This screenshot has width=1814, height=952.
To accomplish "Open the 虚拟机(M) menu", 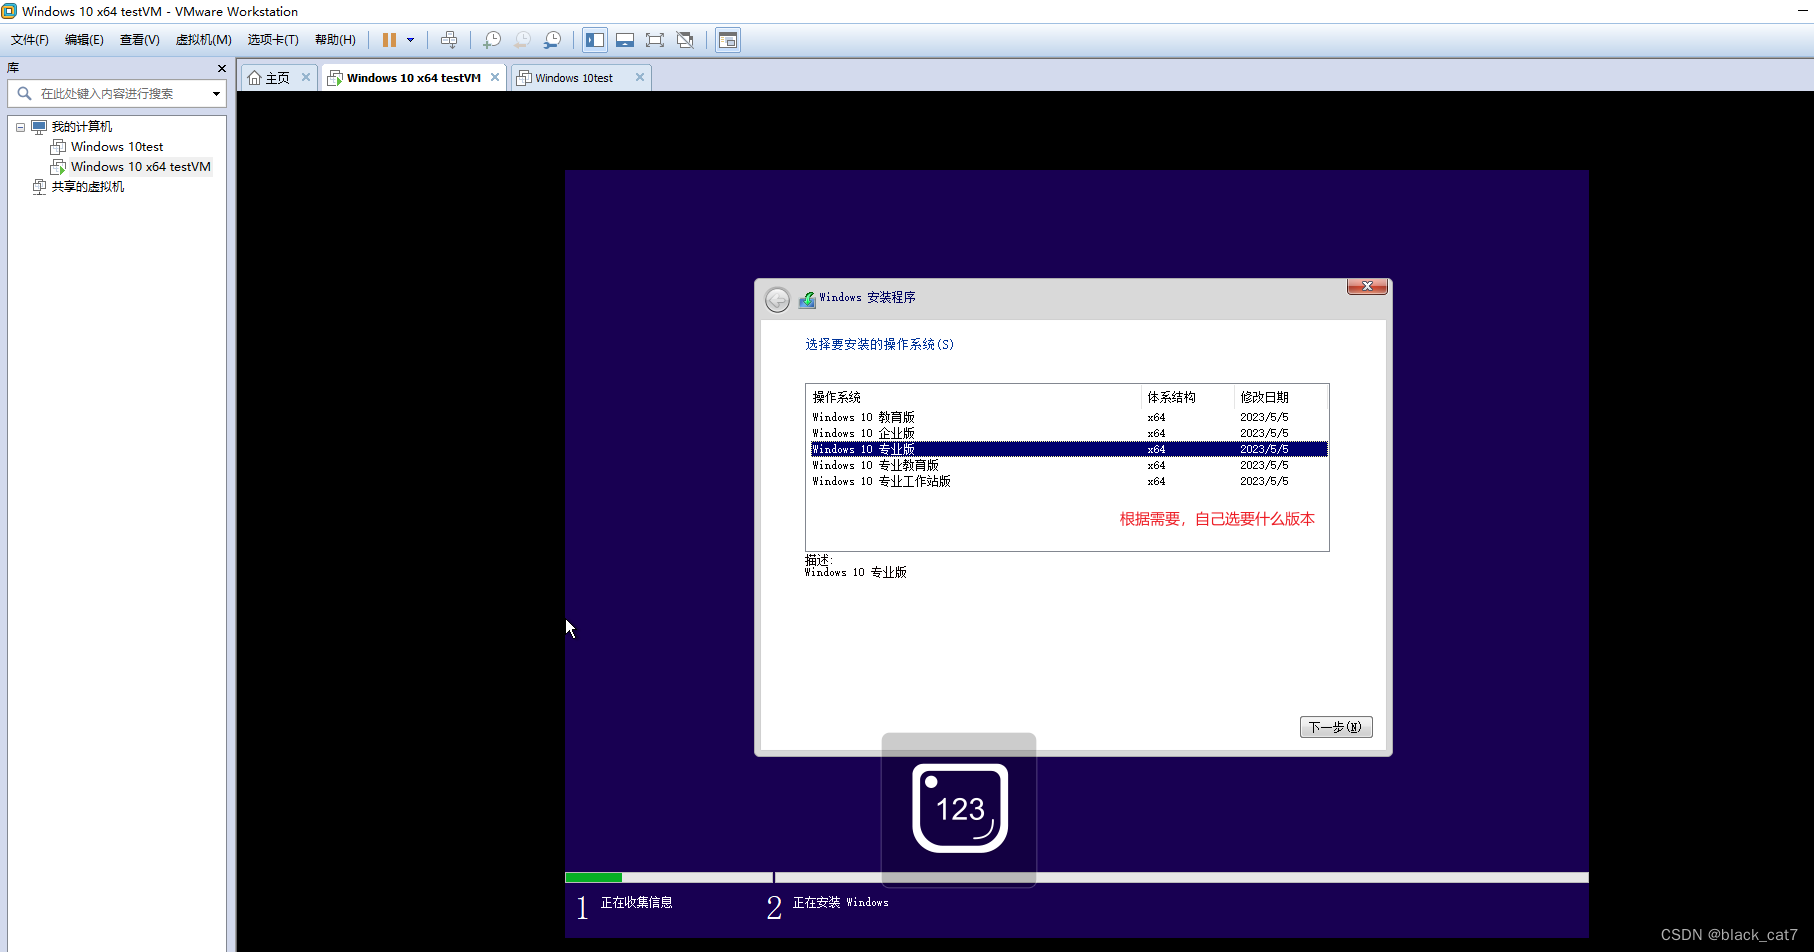I will (204, 40).
